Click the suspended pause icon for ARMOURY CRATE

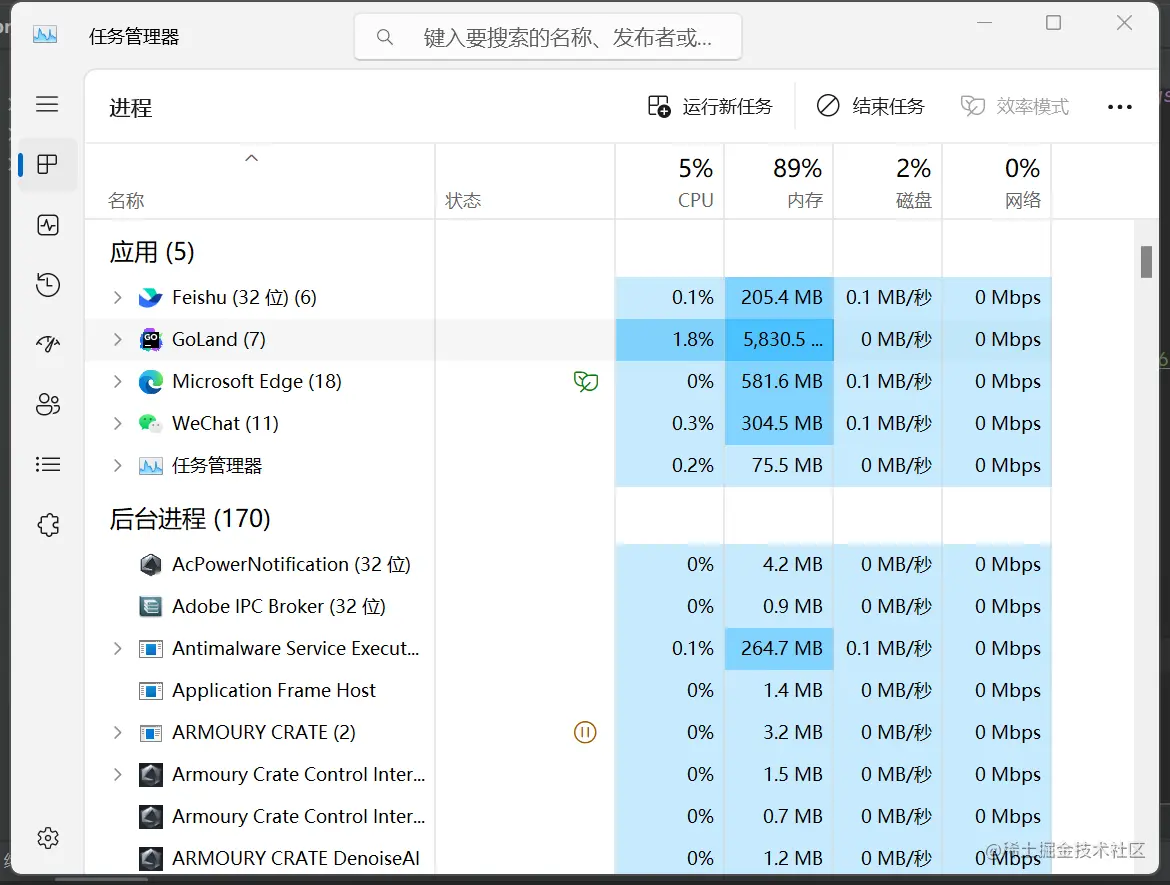(x=585, y=732)
